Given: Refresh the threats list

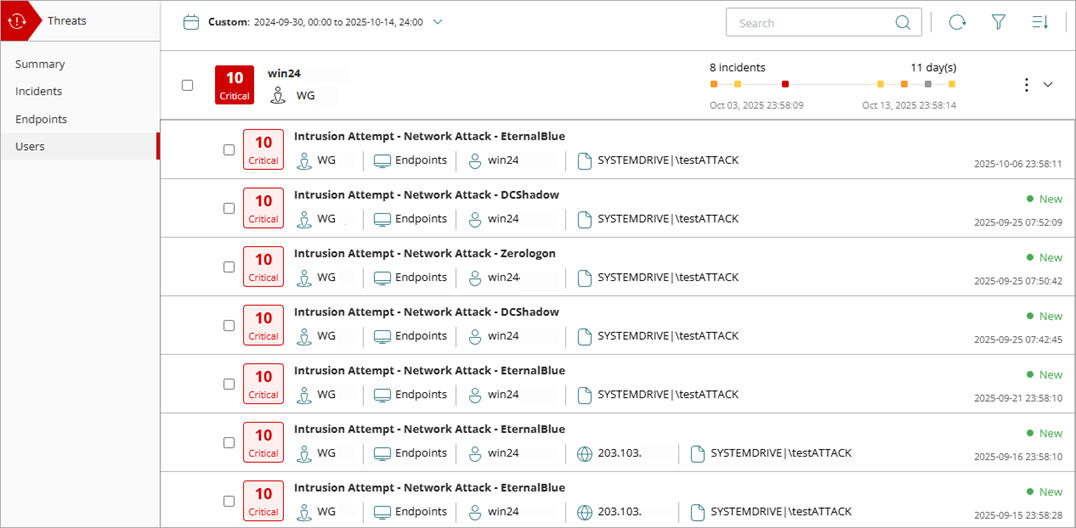Looking at the screenshot, I should pos(957,23).
